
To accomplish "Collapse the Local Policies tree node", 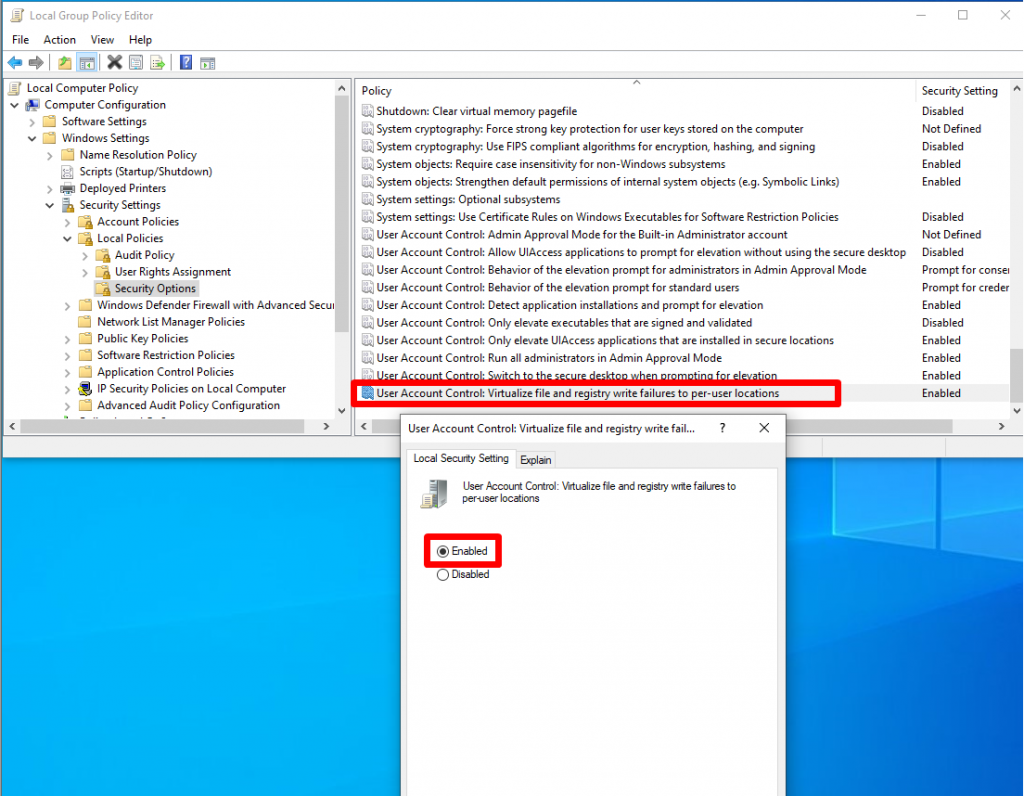I will [68, 238].
